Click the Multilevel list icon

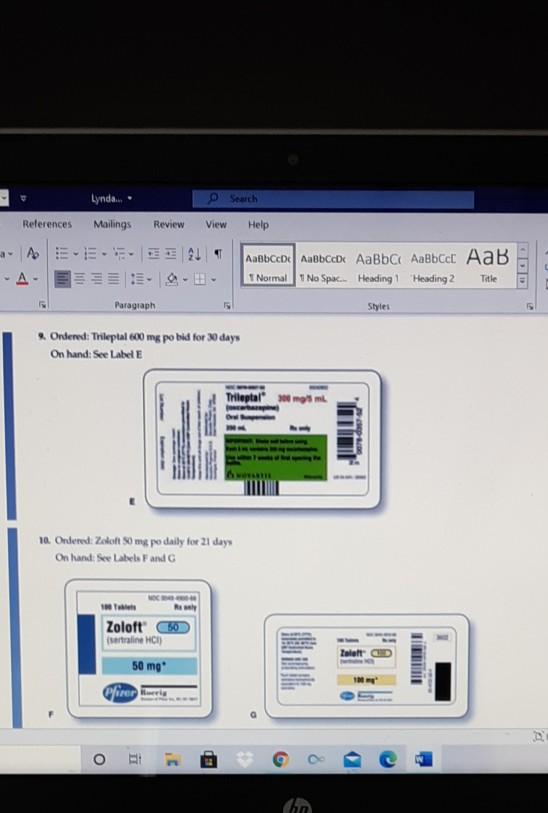coord(119,254)
